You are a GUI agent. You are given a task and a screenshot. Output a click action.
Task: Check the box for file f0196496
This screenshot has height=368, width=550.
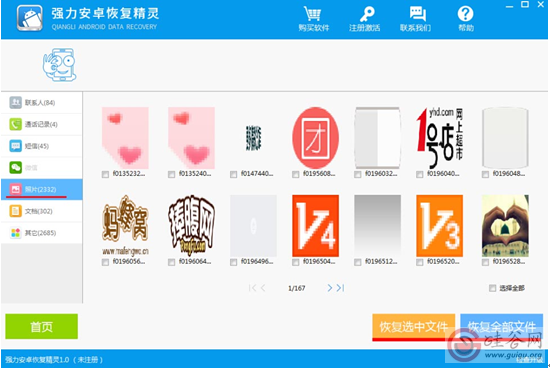234,262
